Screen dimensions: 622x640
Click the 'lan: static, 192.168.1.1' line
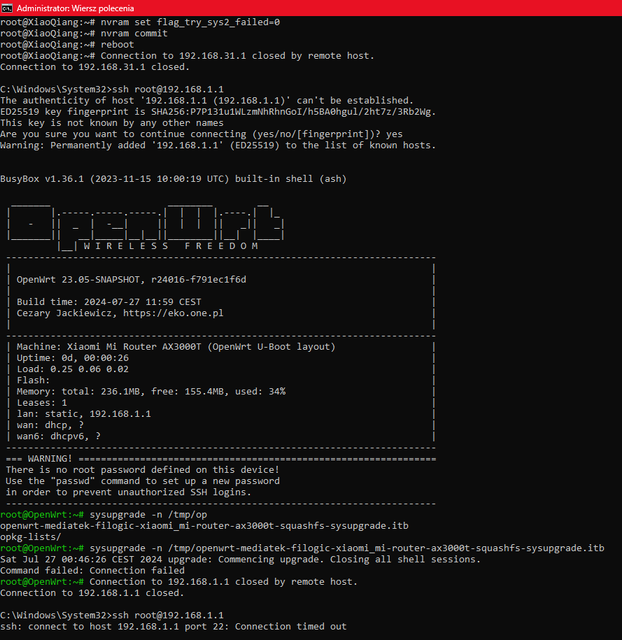(84, 414)
